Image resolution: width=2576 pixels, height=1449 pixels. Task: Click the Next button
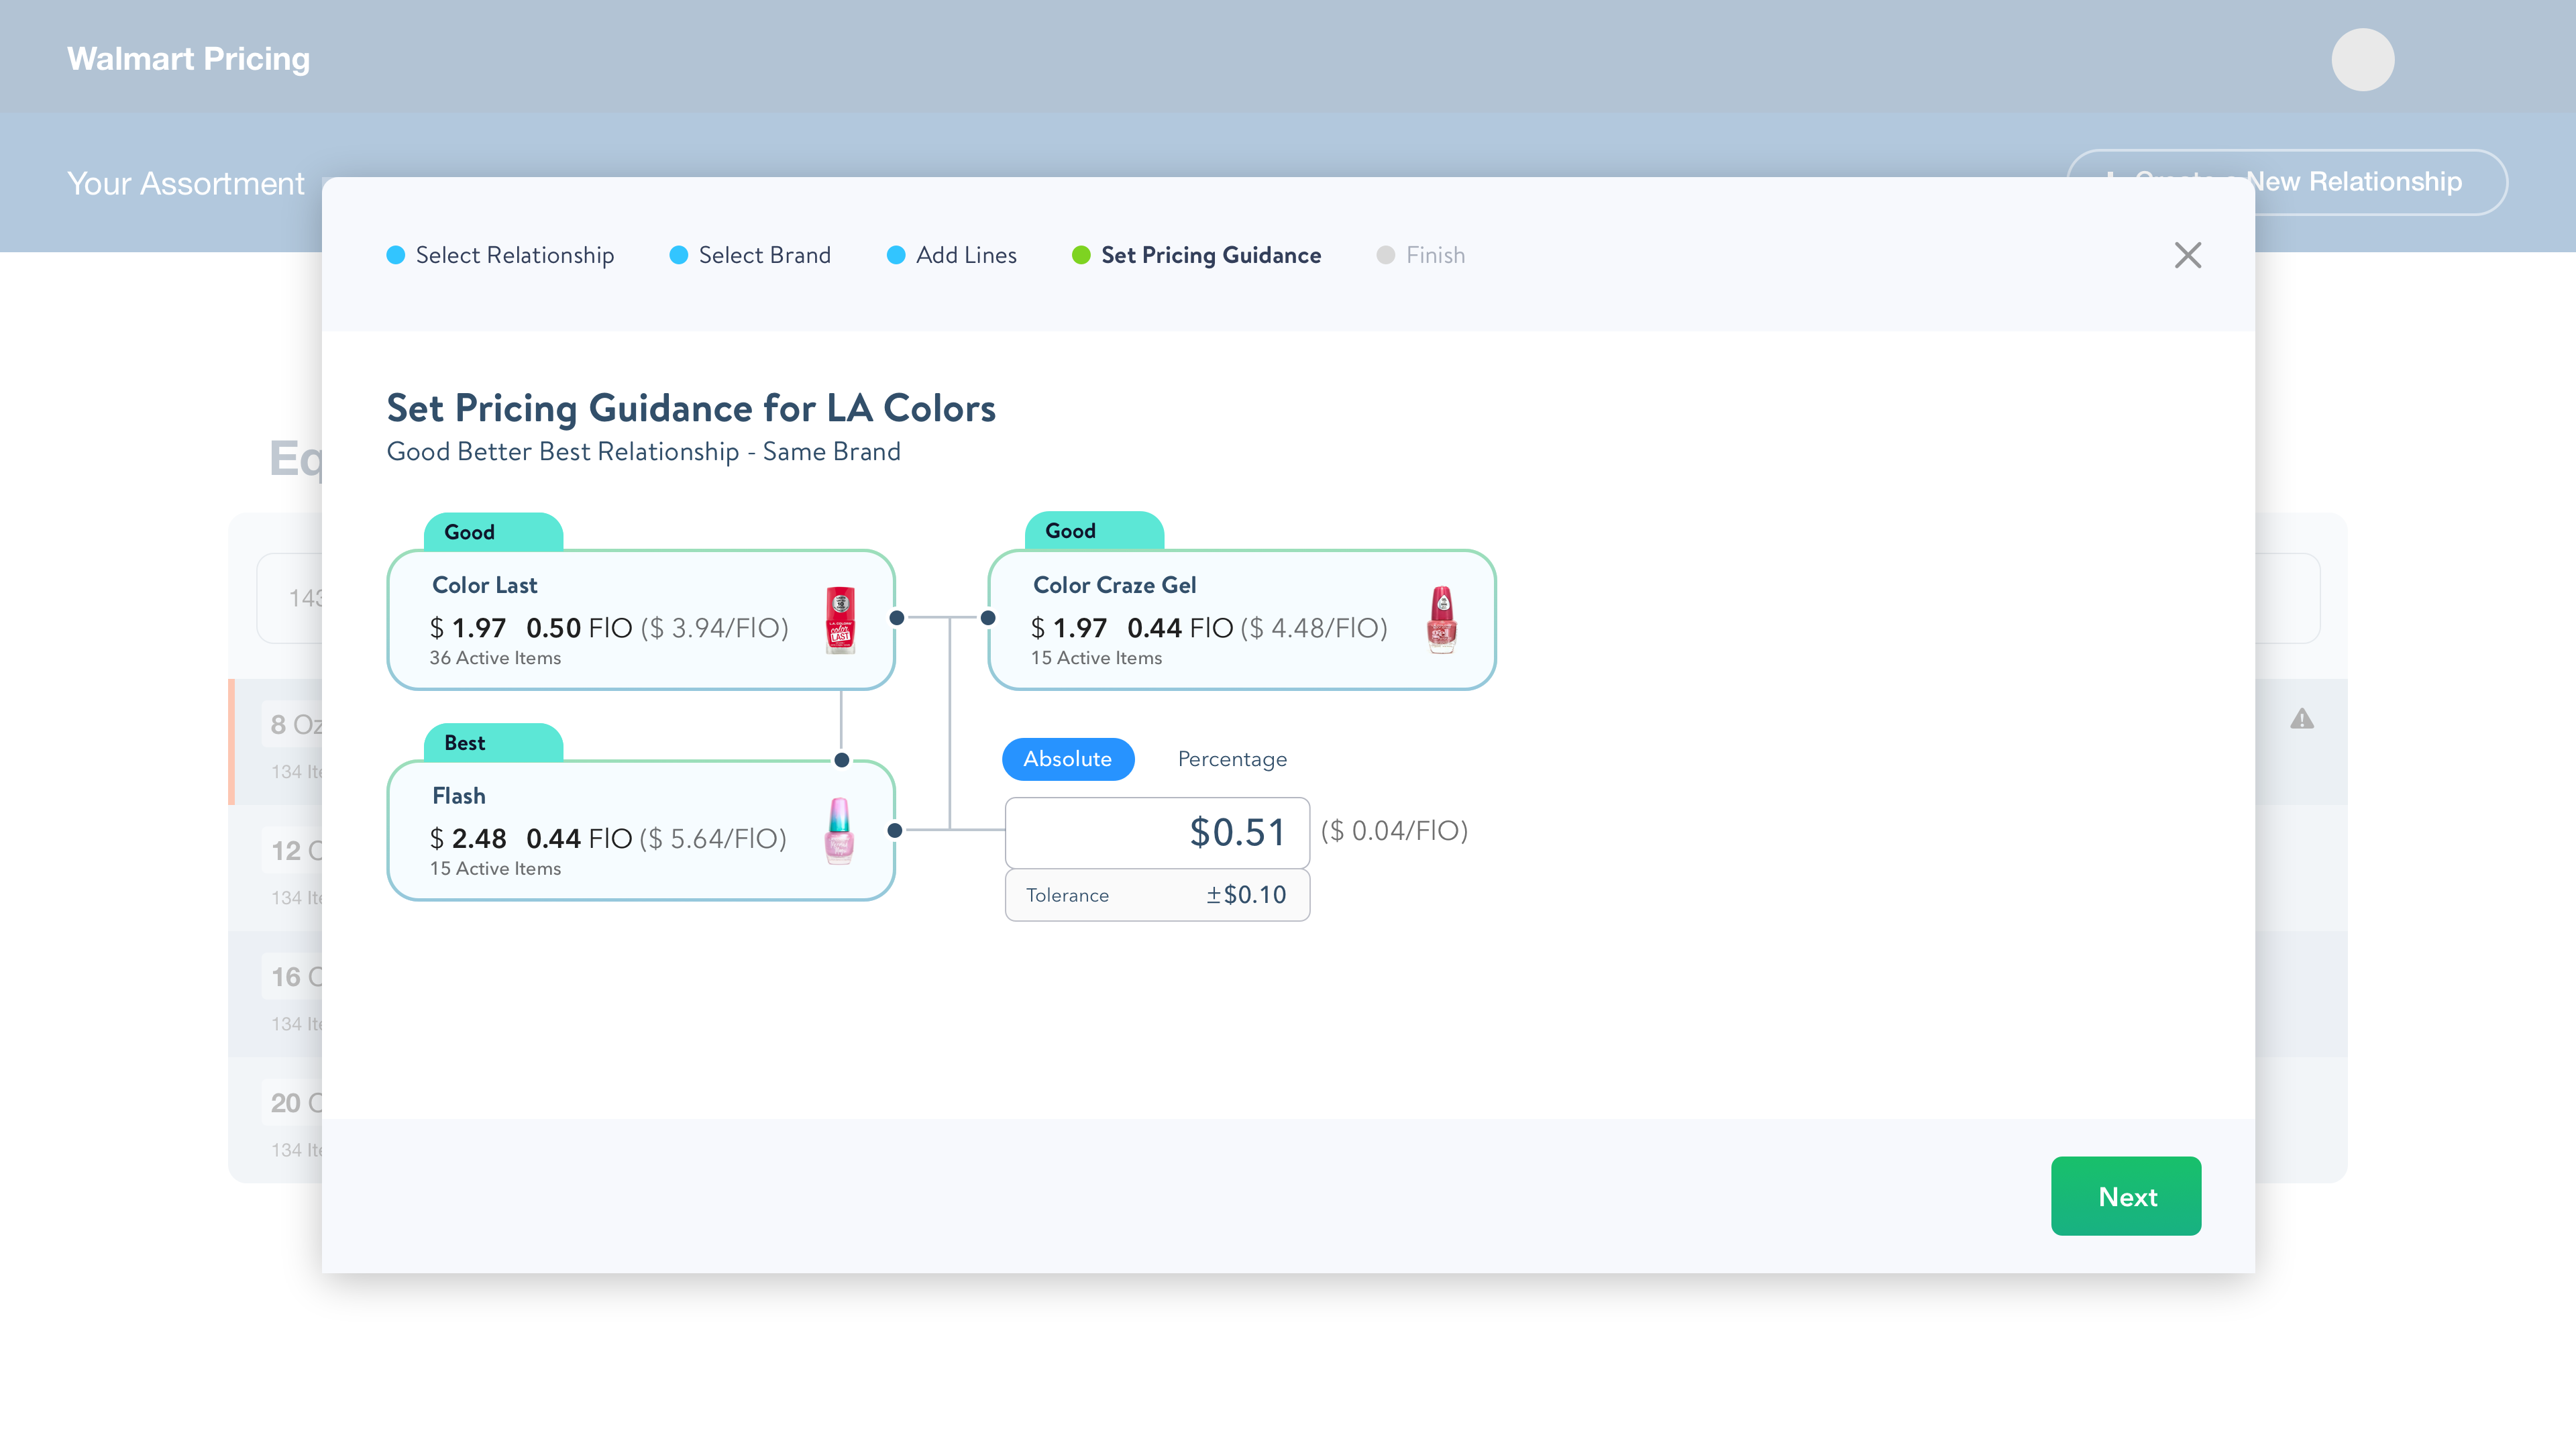(2125, 1196)
